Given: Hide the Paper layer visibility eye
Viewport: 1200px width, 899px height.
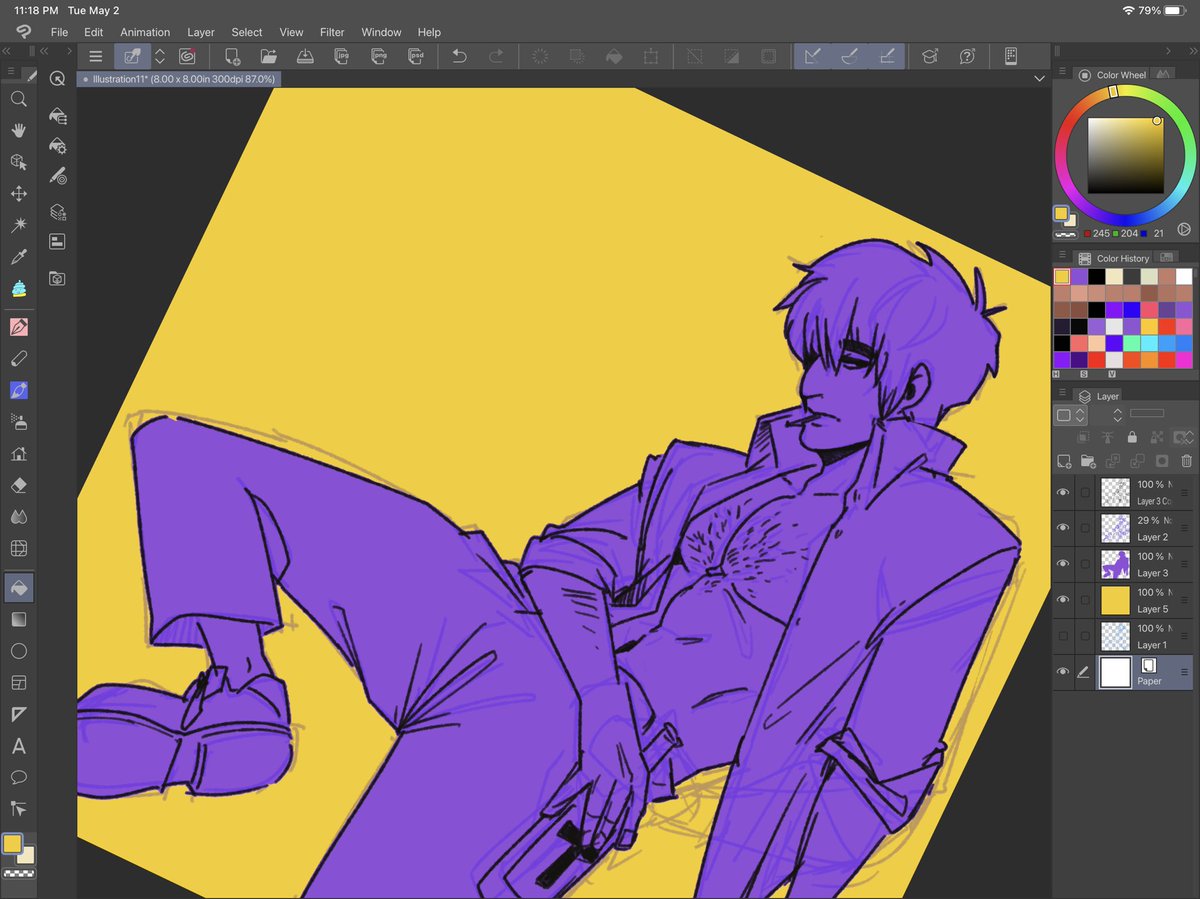Looking at the screenshot, I should coord(1063,672).
